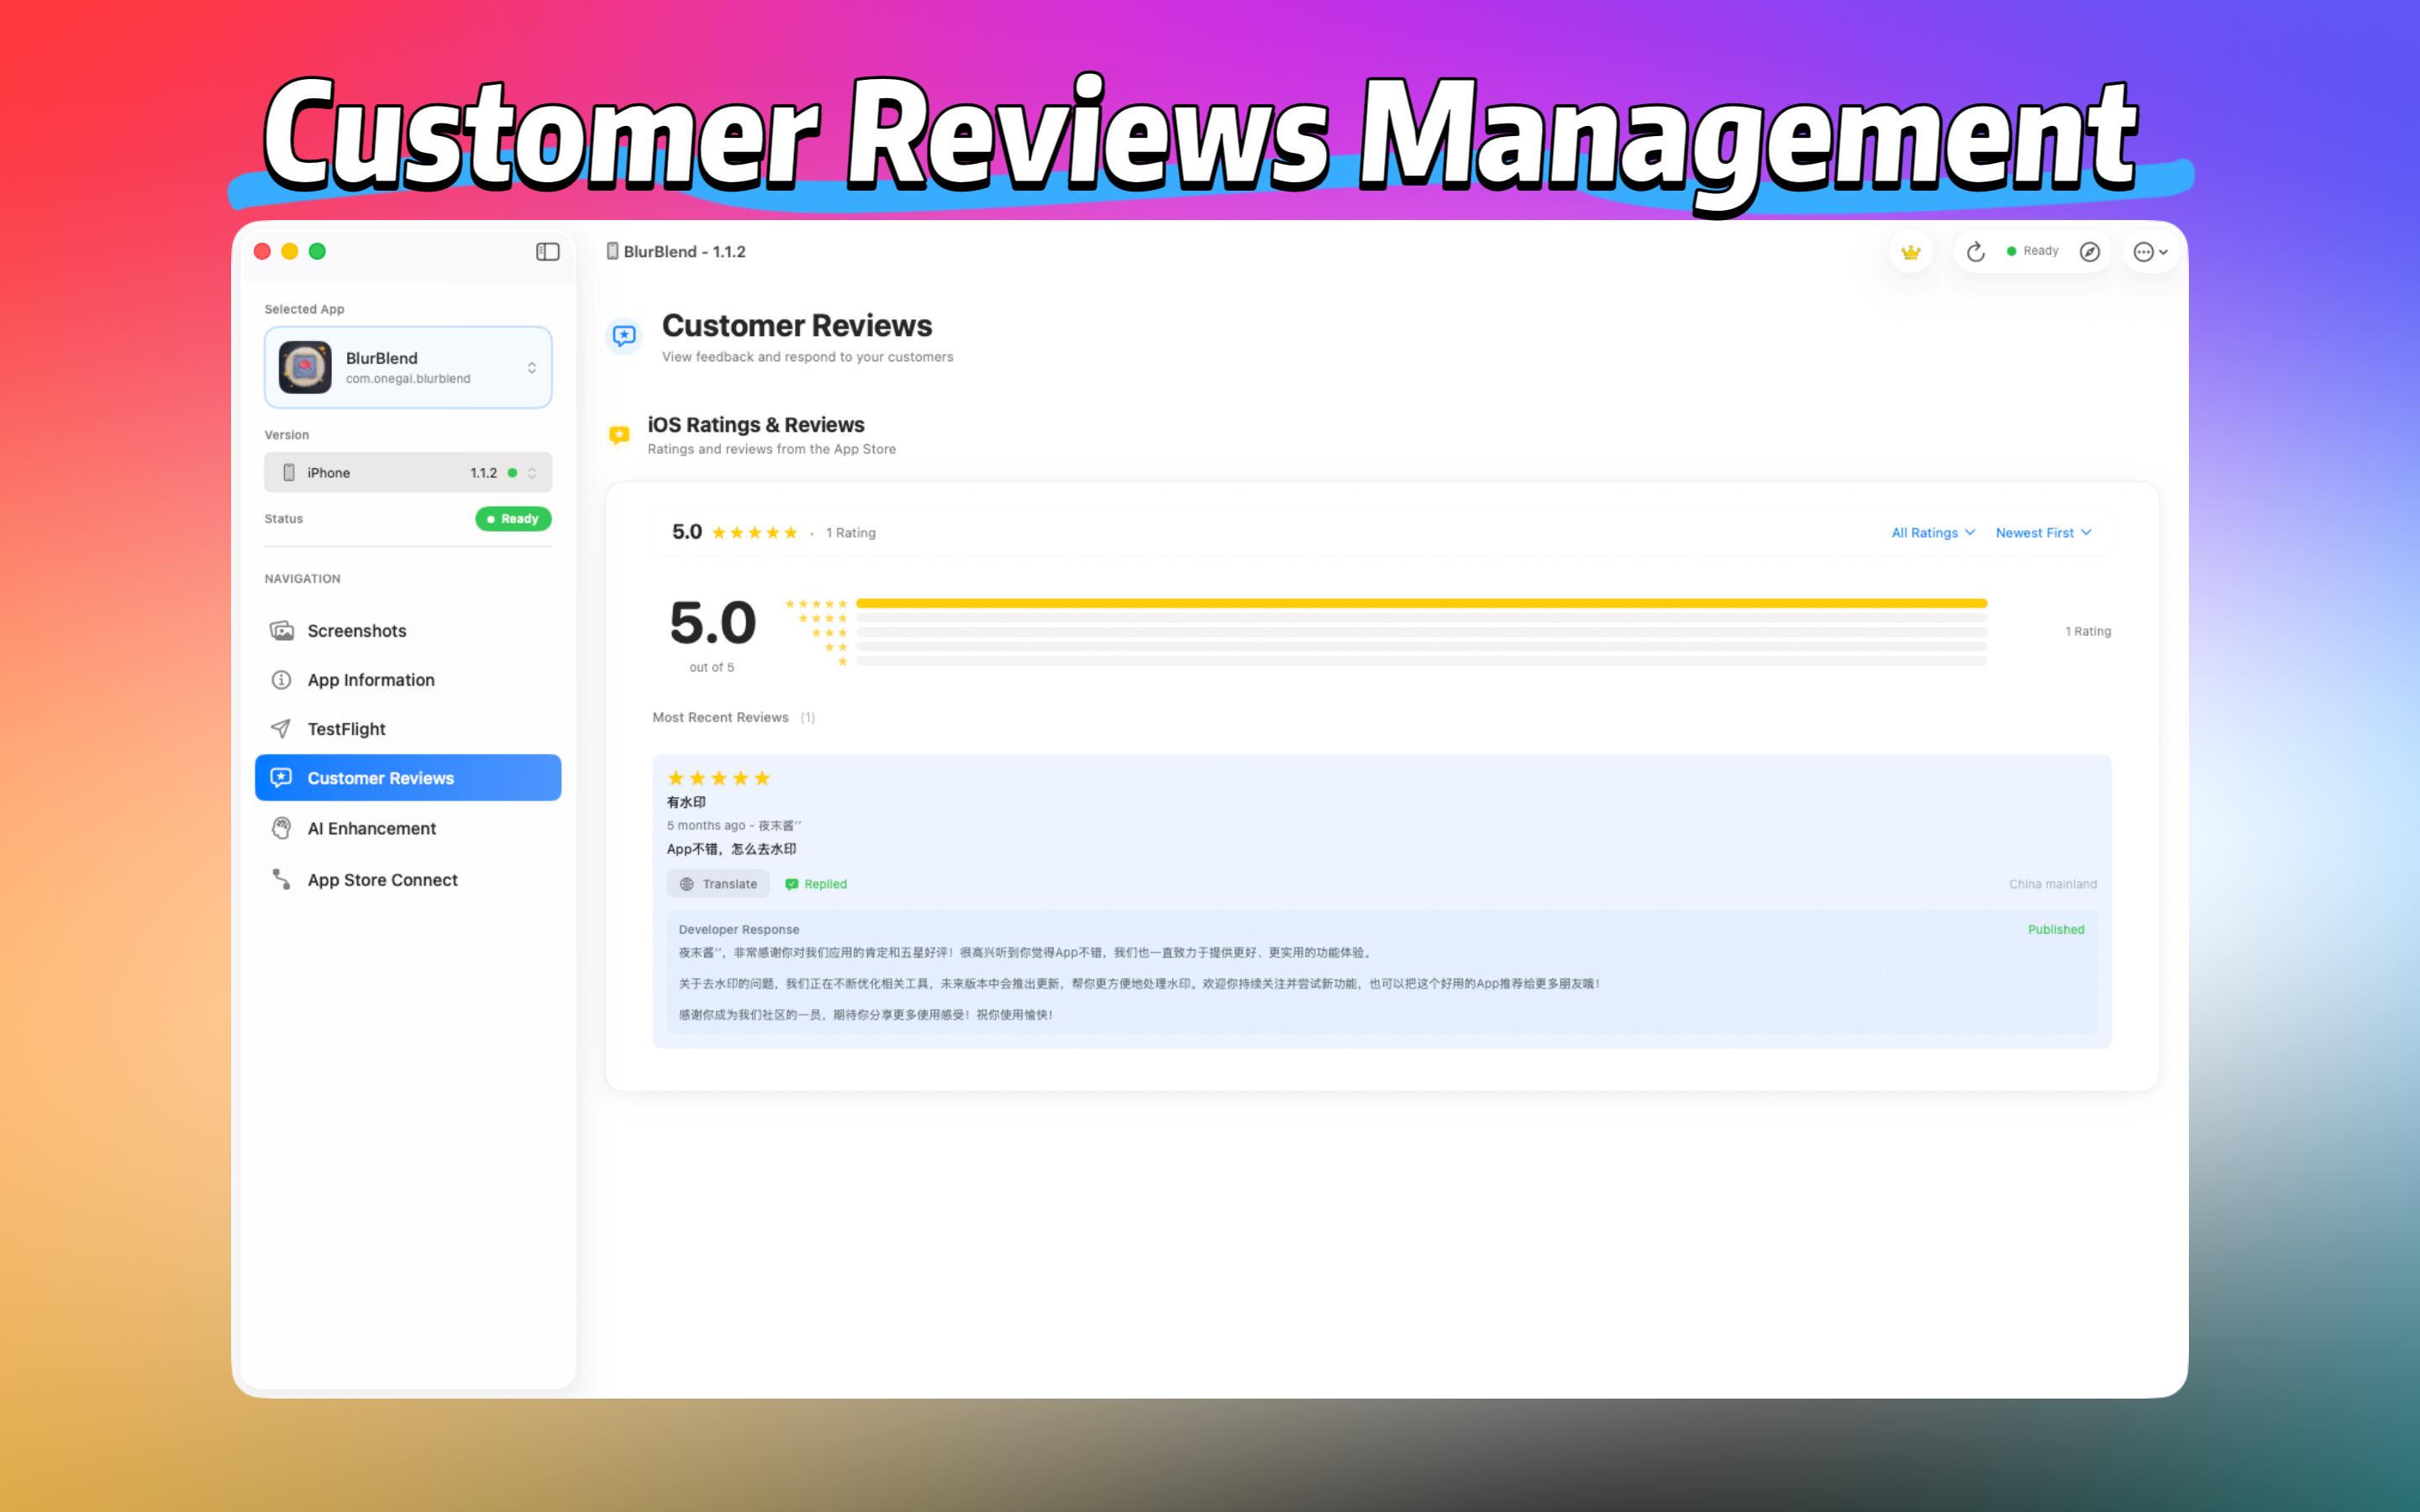Open the compass navigation icon

[2090, 251]
